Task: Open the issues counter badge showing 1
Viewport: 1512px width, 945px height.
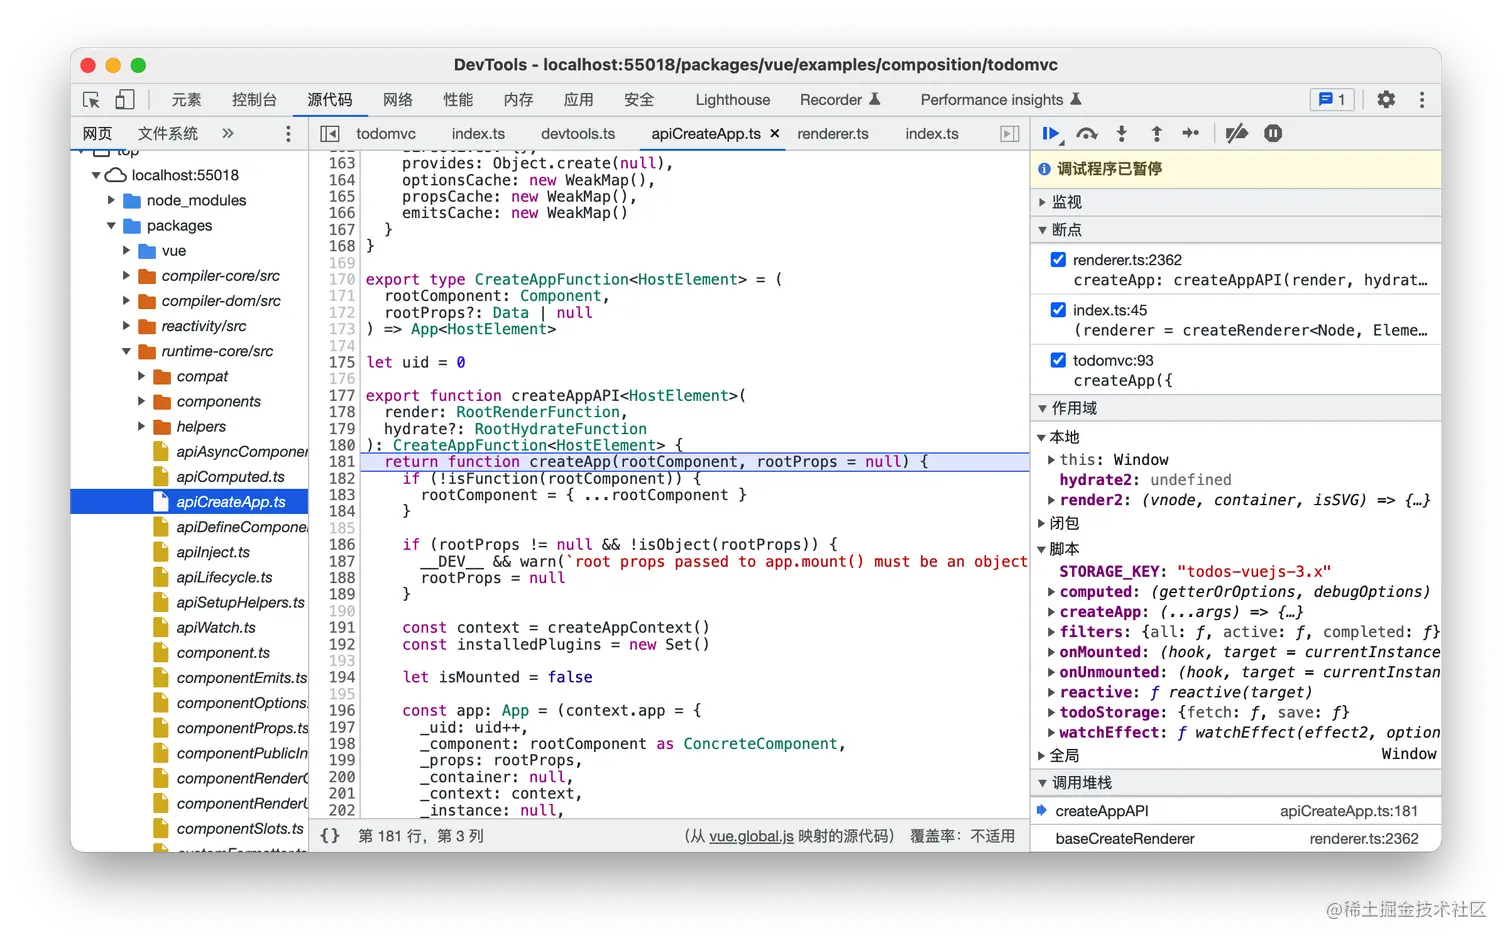Action: [1333, 100]
